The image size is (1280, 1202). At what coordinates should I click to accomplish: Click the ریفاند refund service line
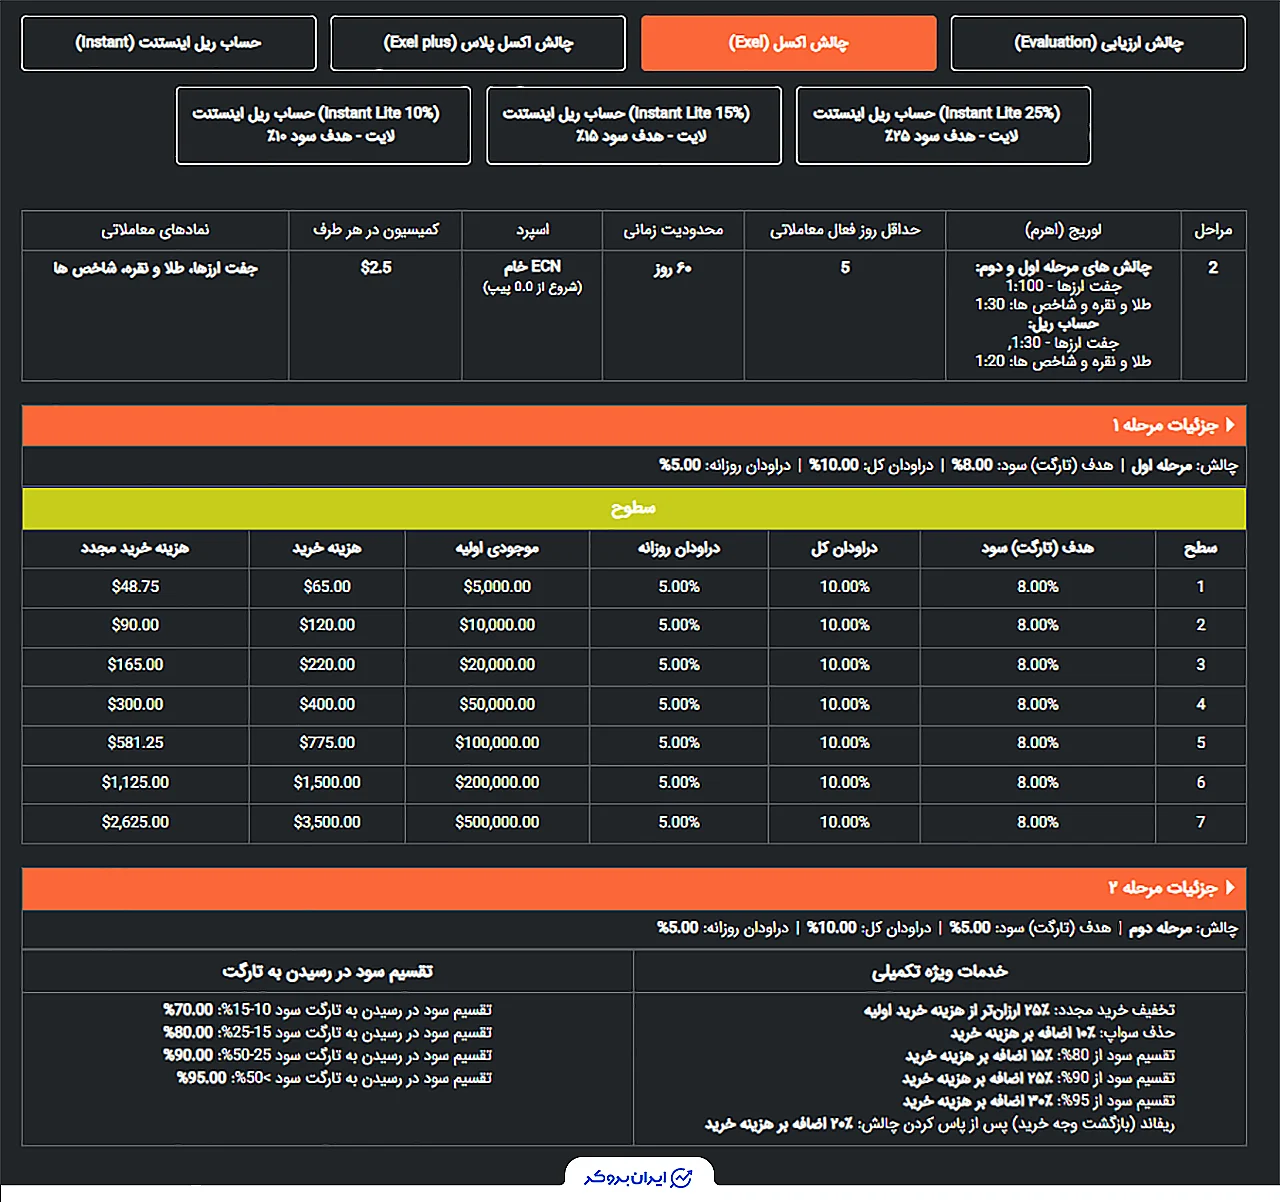point(940,1124)
